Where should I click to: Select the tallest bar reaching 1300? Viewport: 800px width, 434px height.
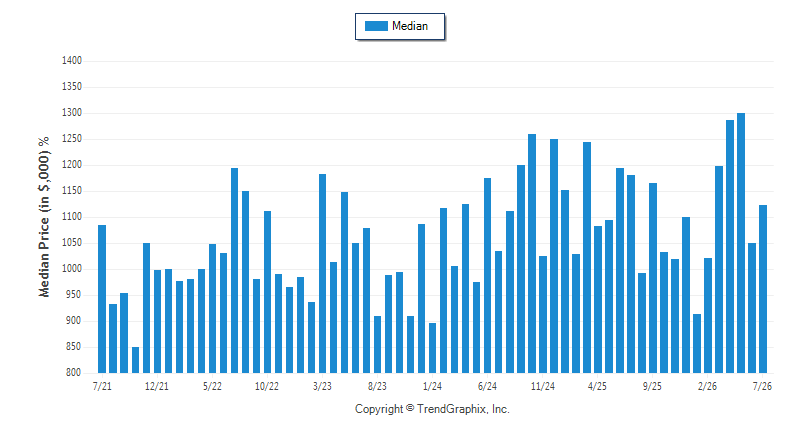pyautogui.click(x=741, y=243)
